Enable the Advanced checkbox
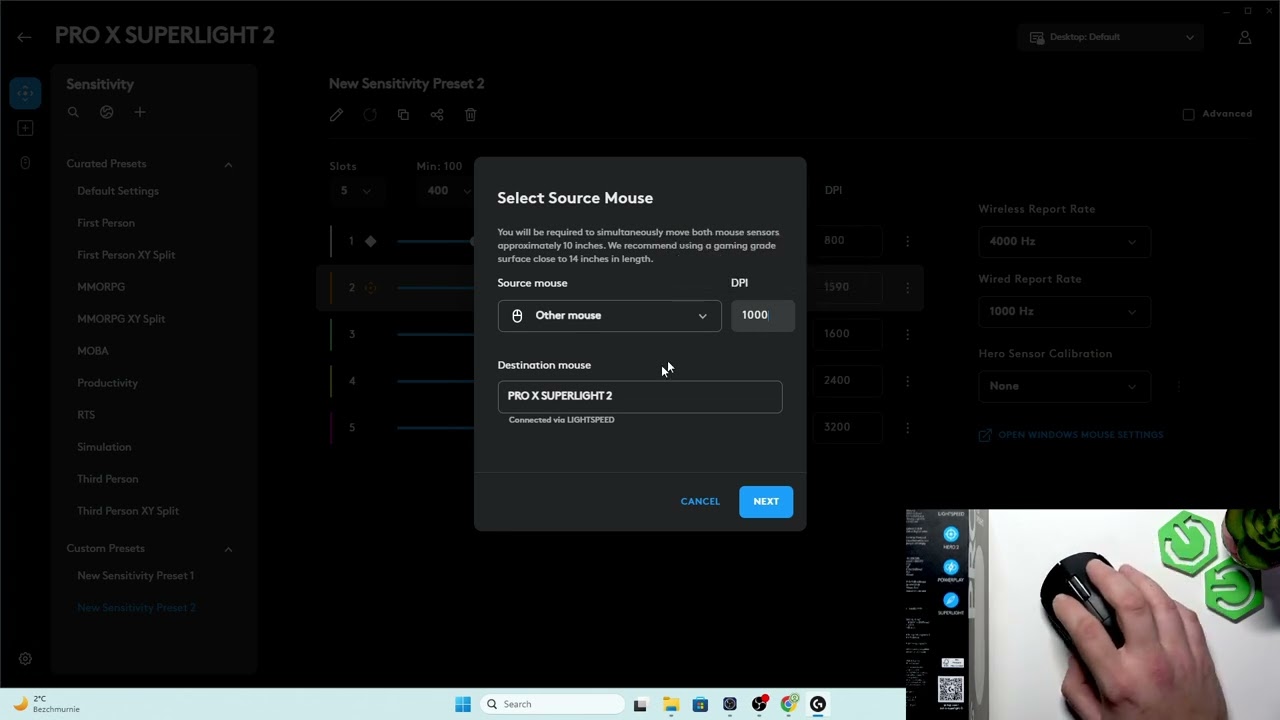1280x720 pixels. 1188,114
